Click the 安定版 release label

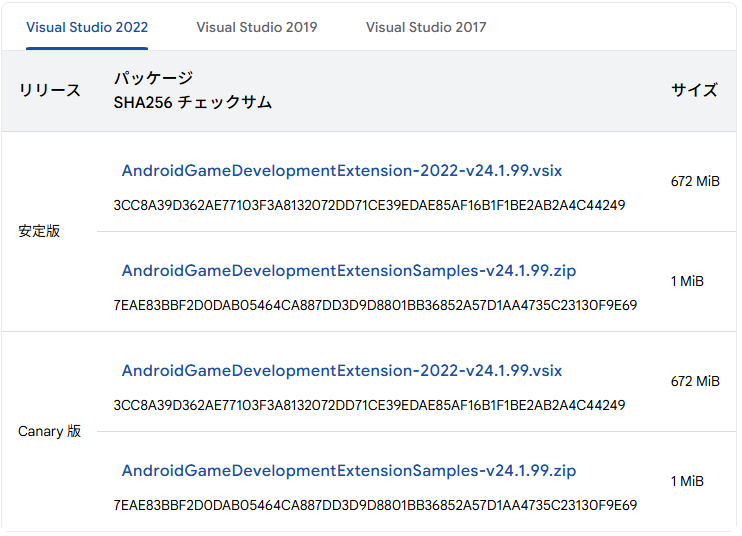click(x=39, y=231)
